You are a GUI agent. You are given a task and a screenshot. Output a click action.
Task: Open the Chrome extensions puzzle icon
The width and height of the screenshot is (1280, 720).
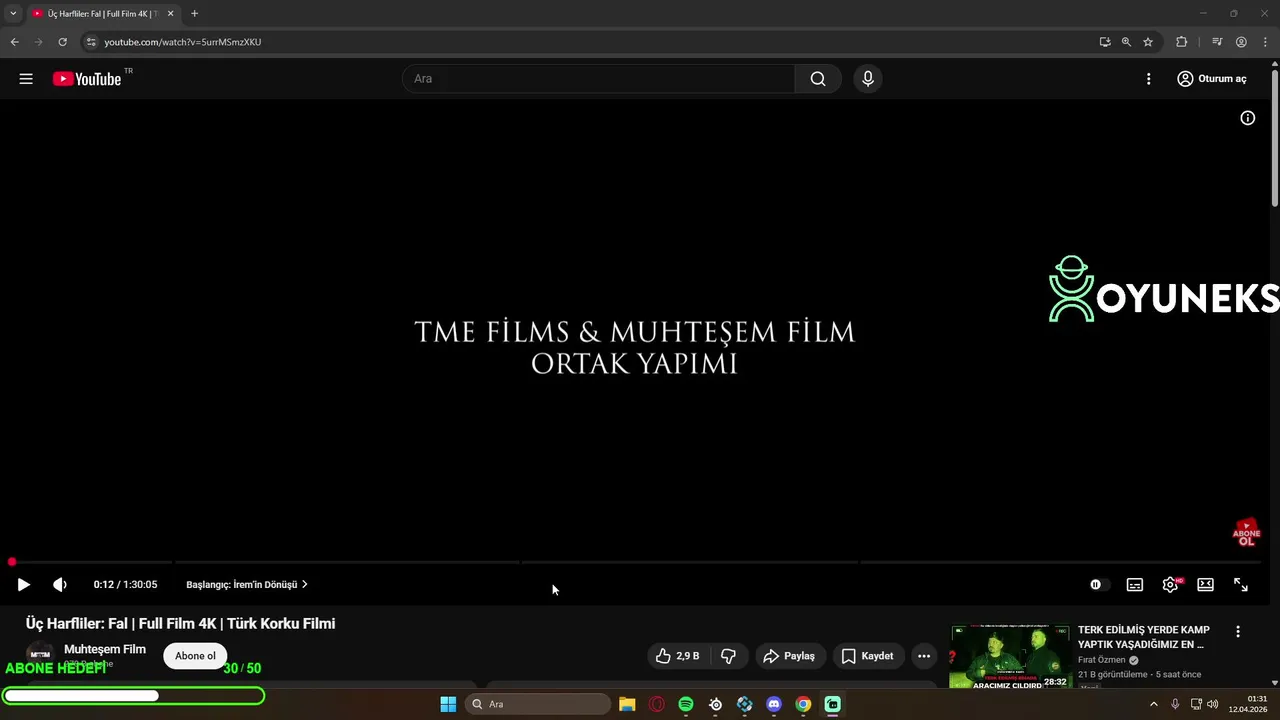point(1182,42)
